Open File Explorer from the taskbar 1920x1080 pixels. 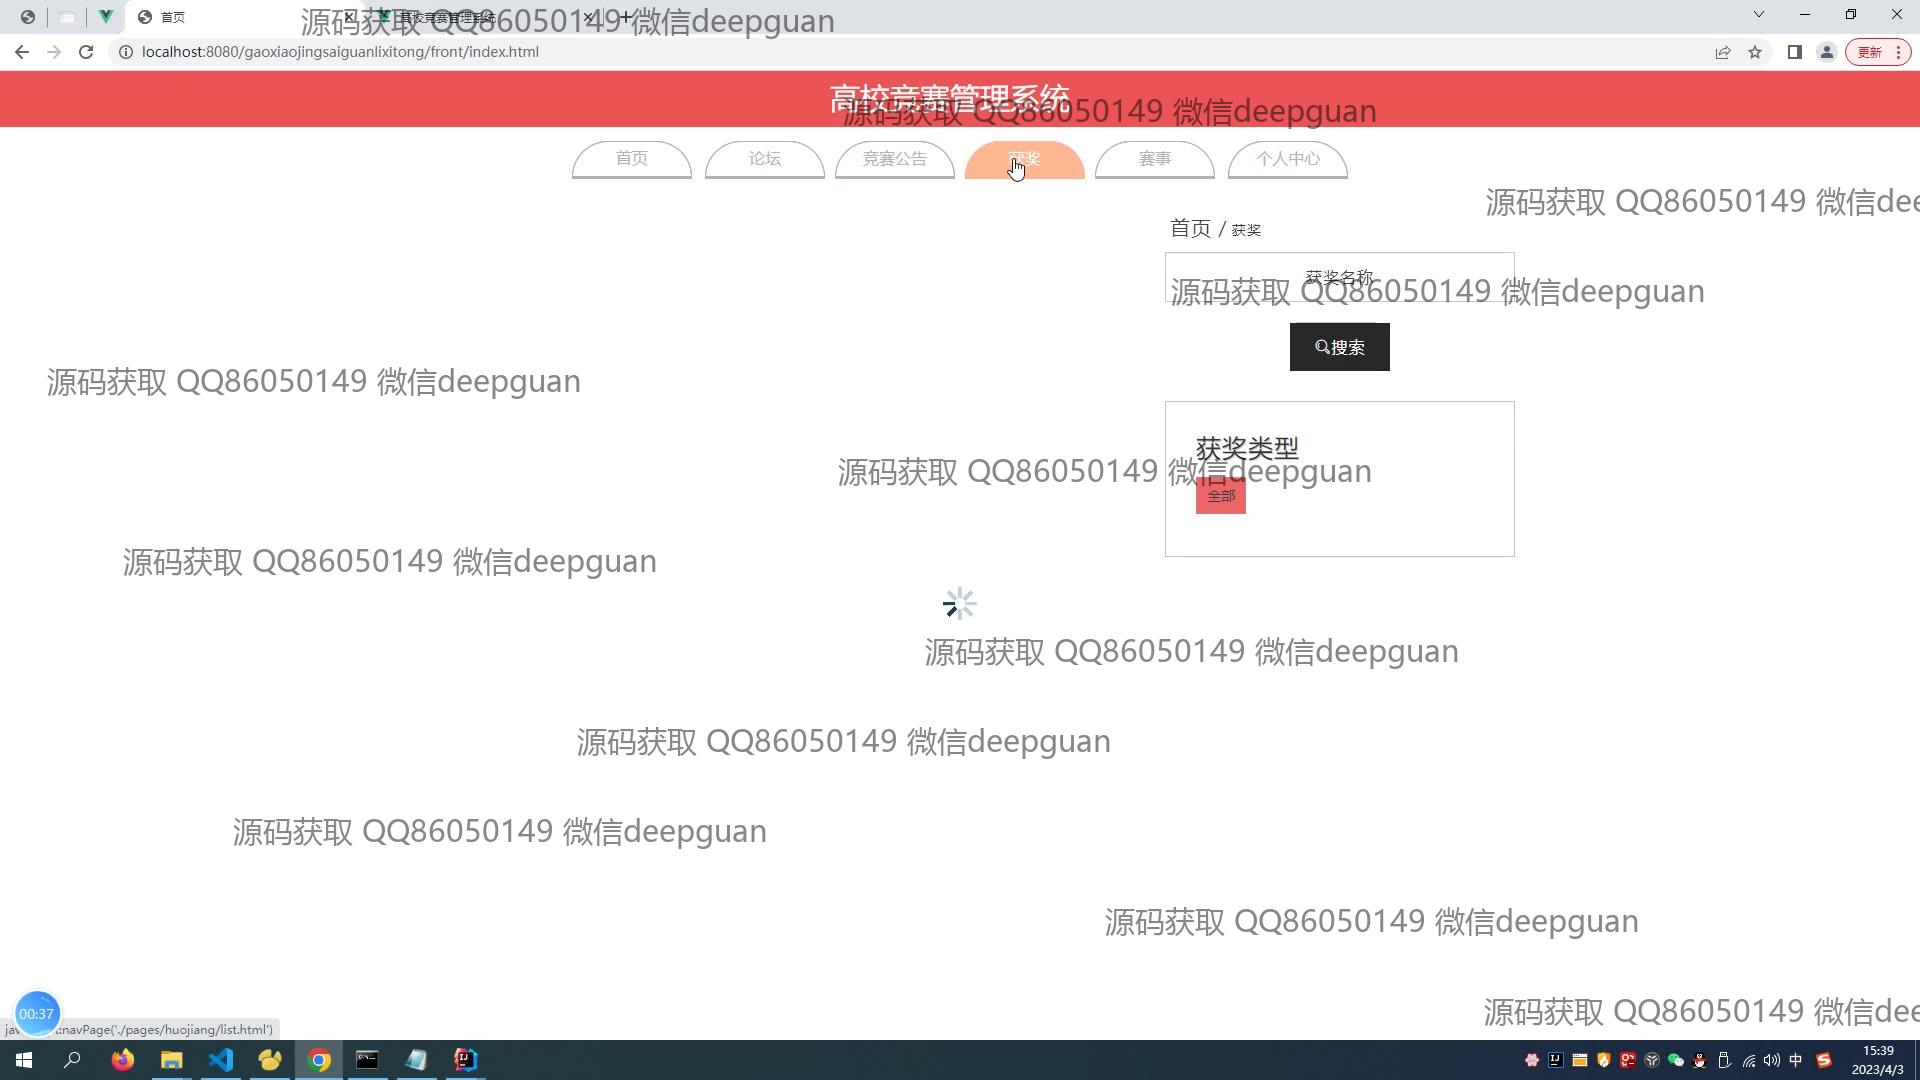click(172, 1060)
